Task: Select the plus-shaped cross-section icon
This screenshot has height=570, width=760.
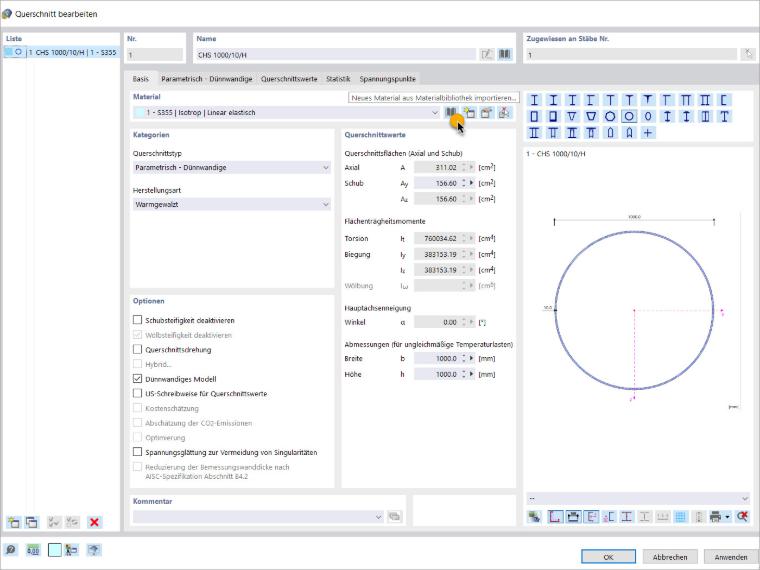Action: pyautogui.click(x=648, y=133)
